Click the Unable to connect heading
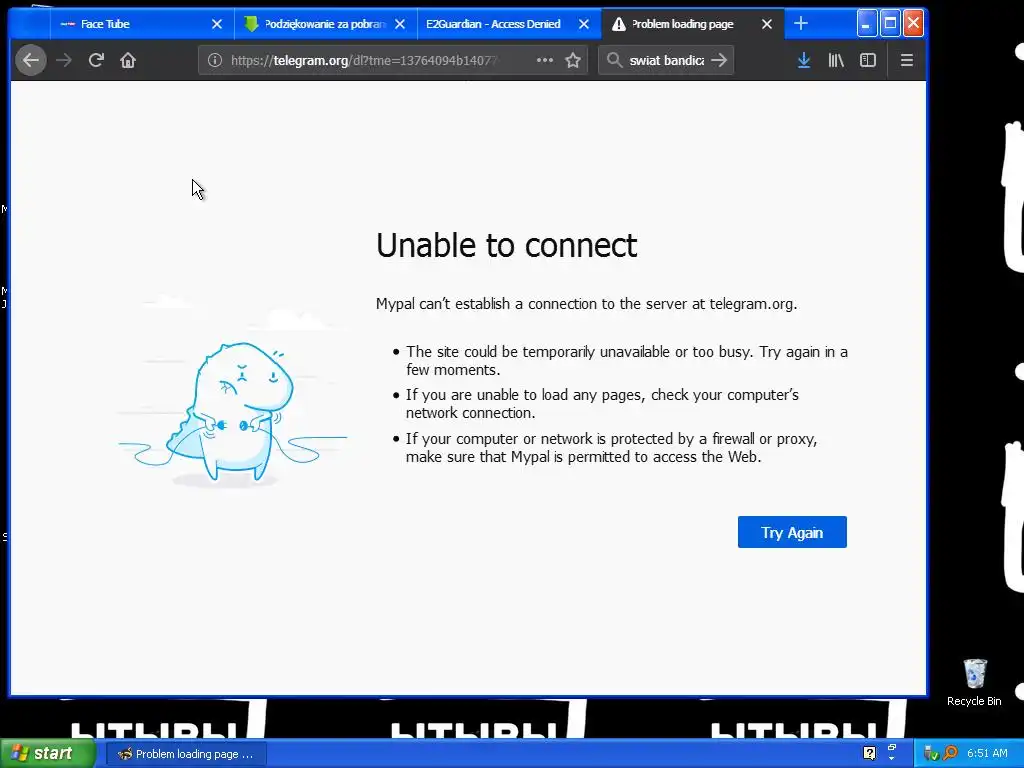This screenshot has width=1024, height=768. 506,246
